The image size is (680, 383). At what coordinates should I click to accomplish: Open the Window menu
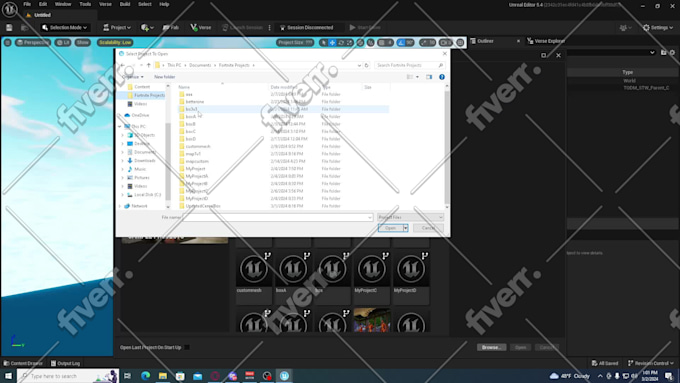[63, 4]
